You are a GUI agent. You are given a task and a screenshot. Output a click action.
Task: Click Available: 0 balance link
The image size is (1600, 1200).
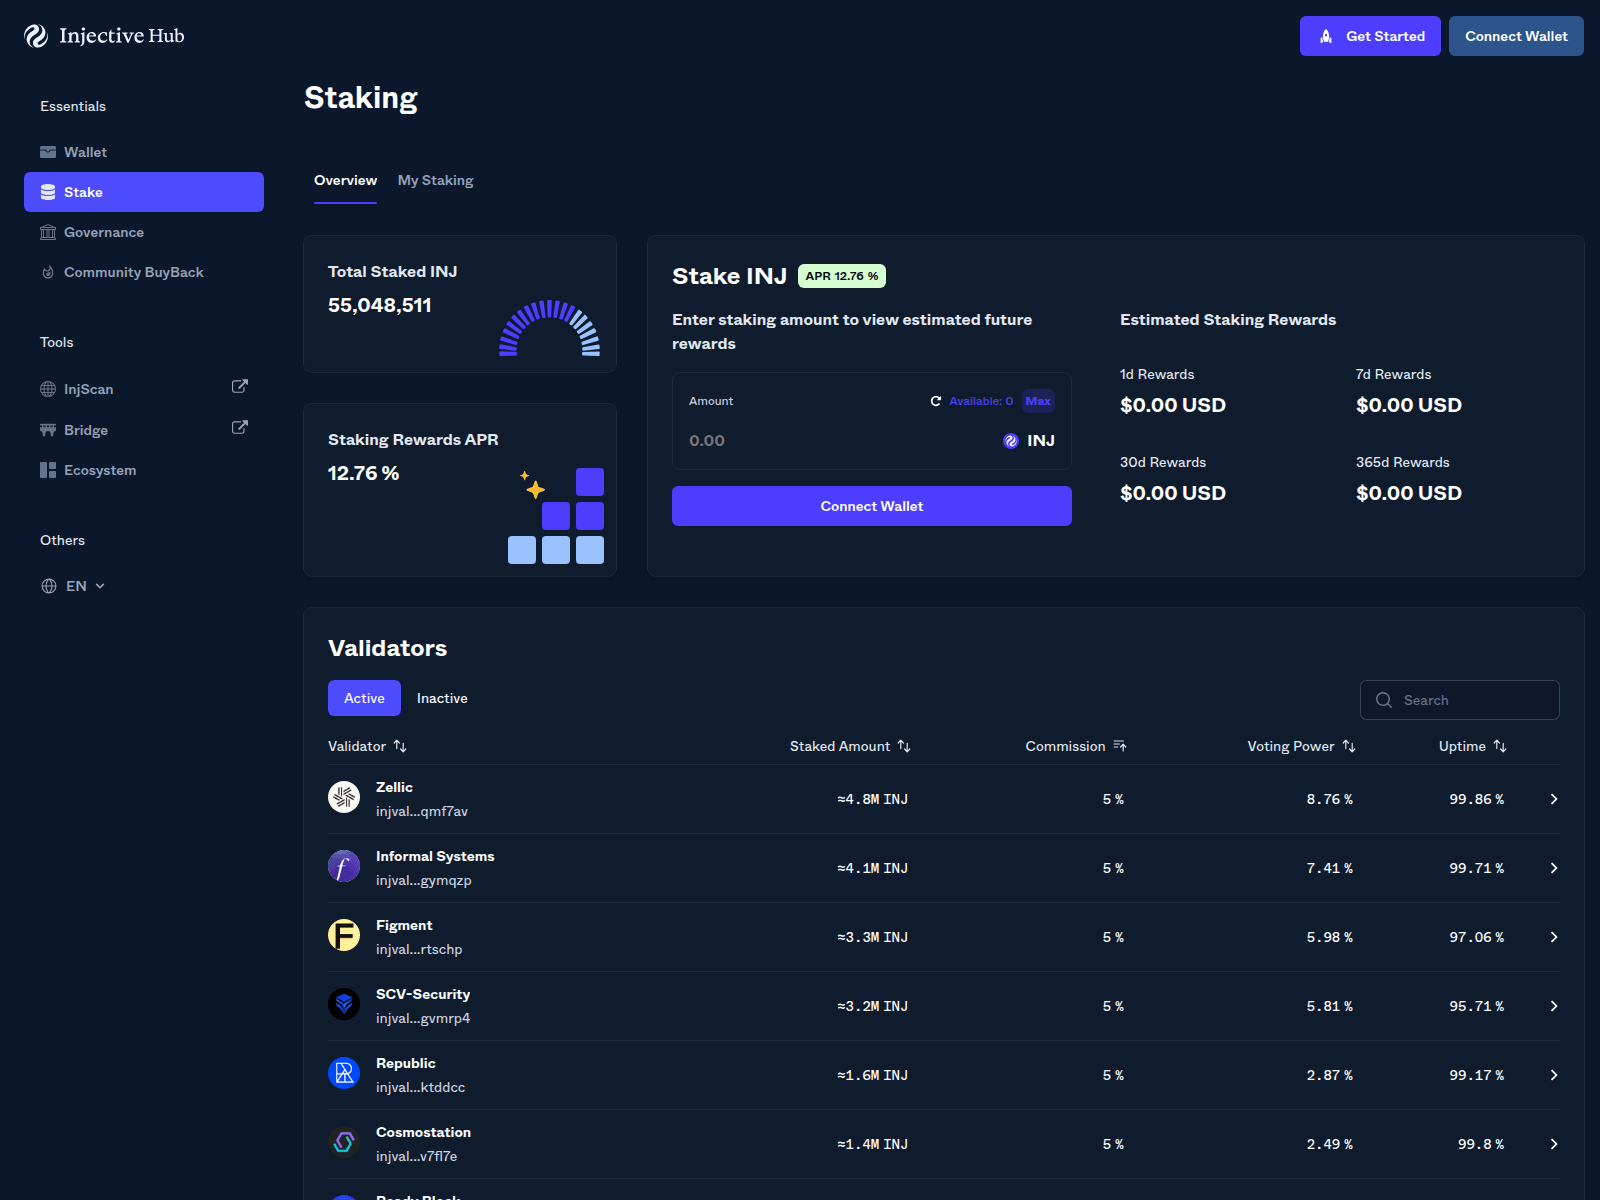[981, 401]
